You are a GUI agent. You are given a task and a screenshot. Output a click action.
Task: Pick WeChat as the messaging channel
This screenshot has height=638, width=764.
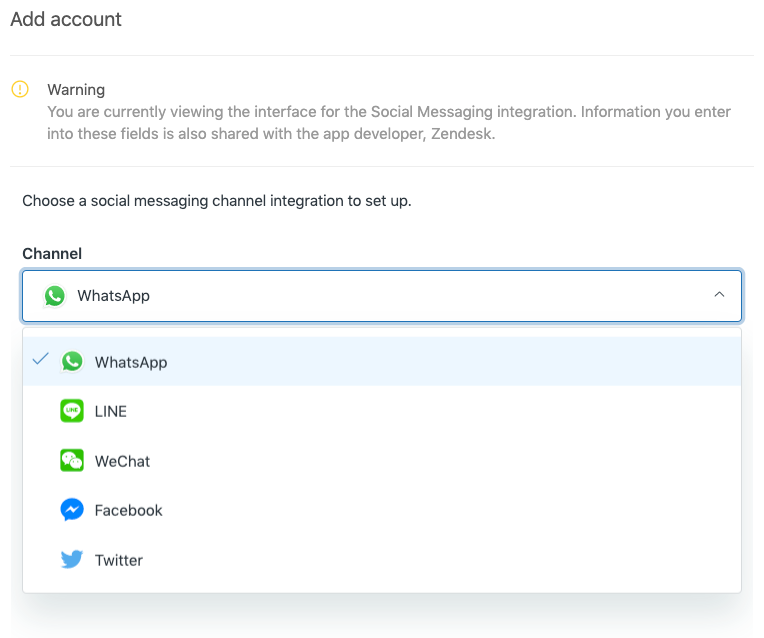click(122, 461)
